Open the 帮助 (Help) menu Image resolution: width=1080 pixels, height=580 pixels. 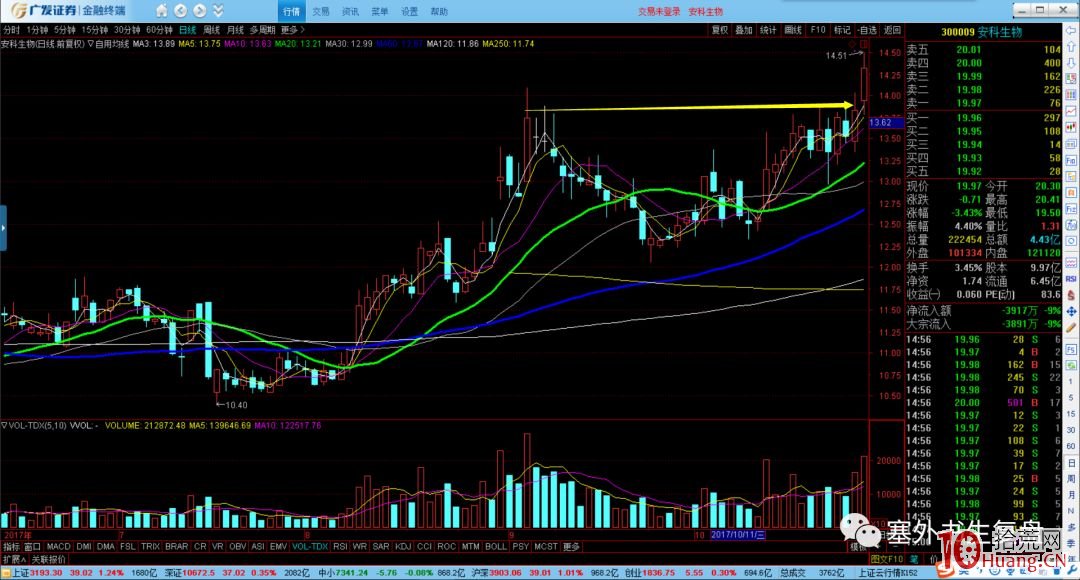click(x=439, y=11)
